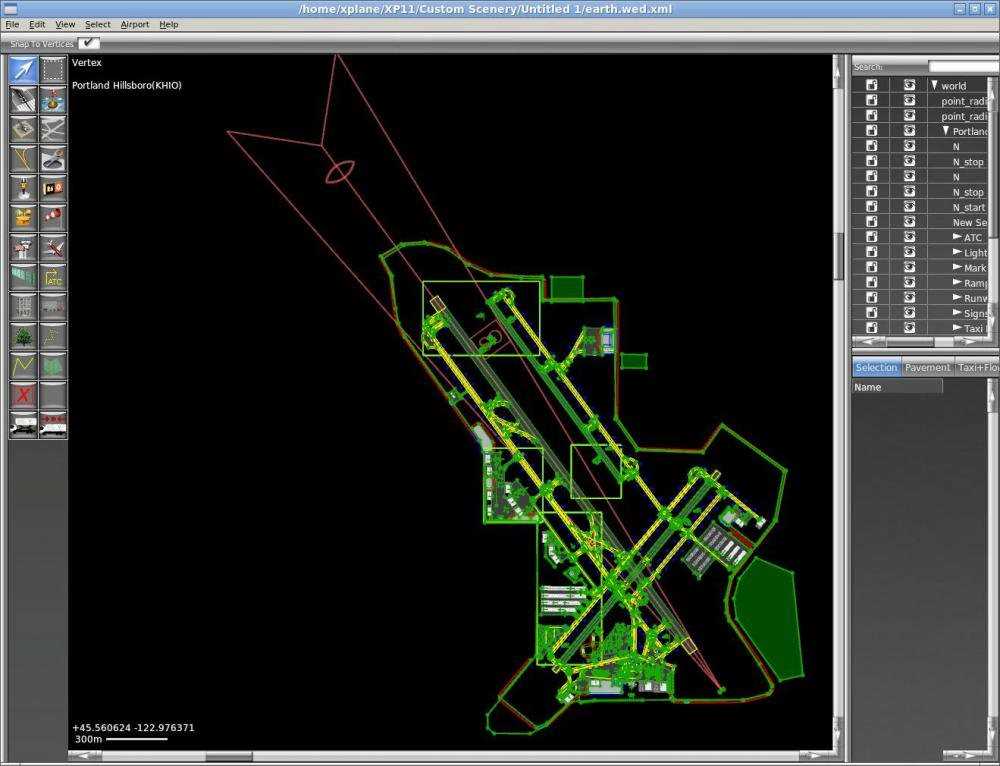This screenshot has width=1000, height=766.
Task: Select the red X object tool
Action: tap(23, 395)
